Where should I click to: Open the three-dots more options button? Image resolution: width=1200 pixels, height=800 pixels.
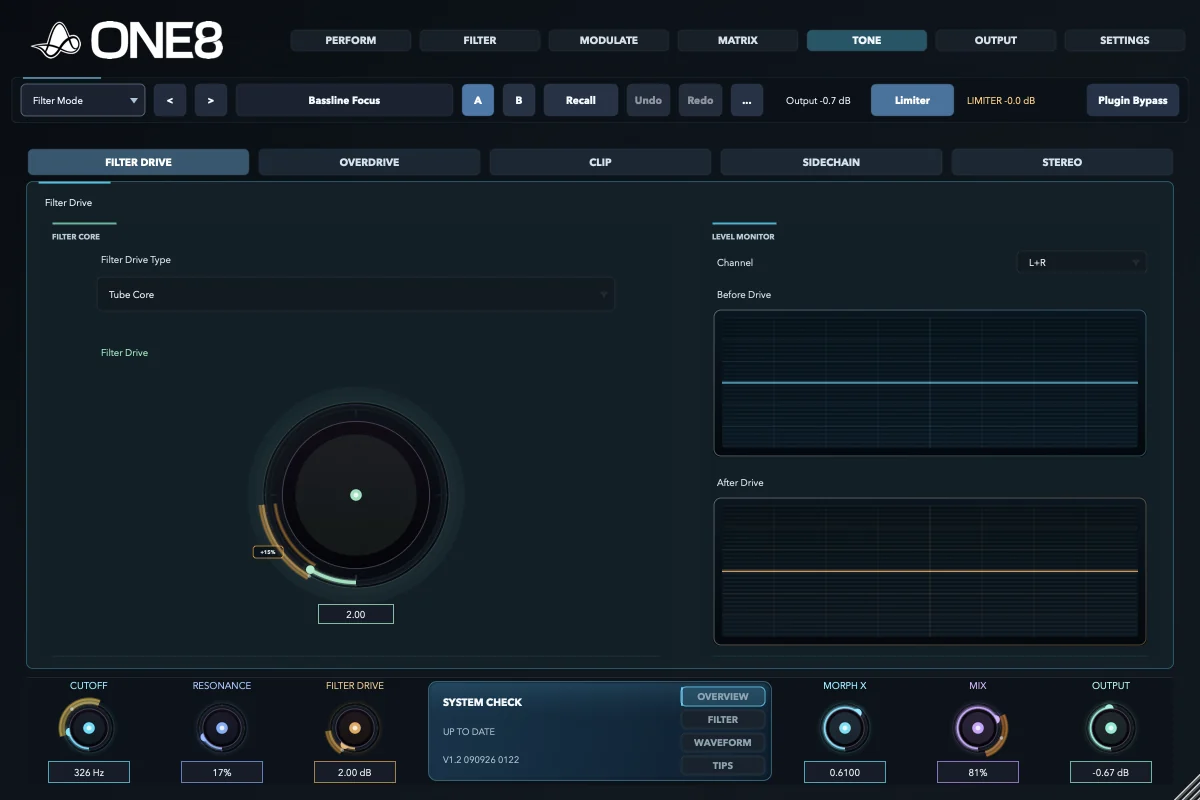747,100
